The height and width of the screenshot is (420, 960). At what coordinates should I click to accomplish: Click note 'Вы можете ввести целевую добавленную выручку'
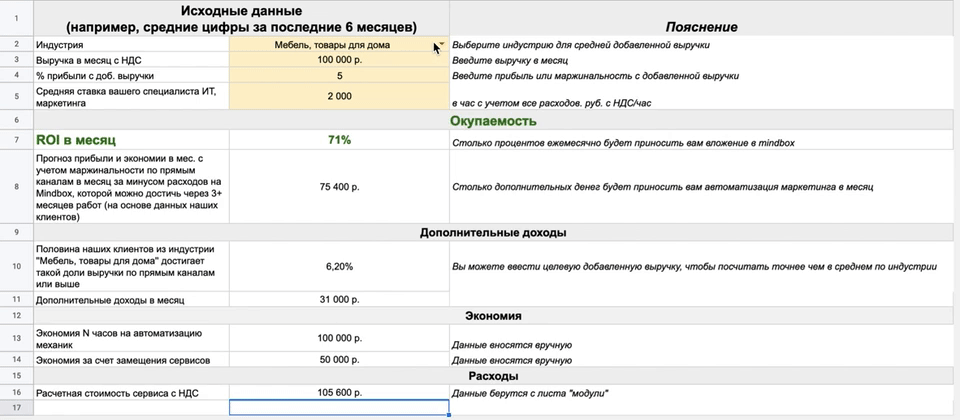click(x=695, y=267)
